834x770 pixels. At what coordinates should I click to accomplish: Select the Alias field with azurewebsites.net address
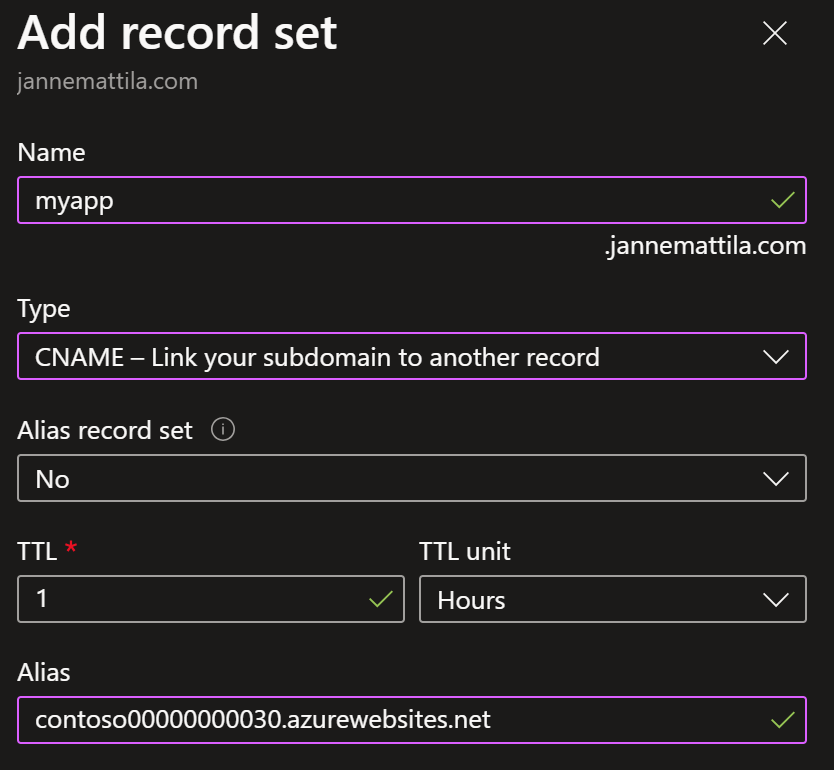(x=412, y=719)
